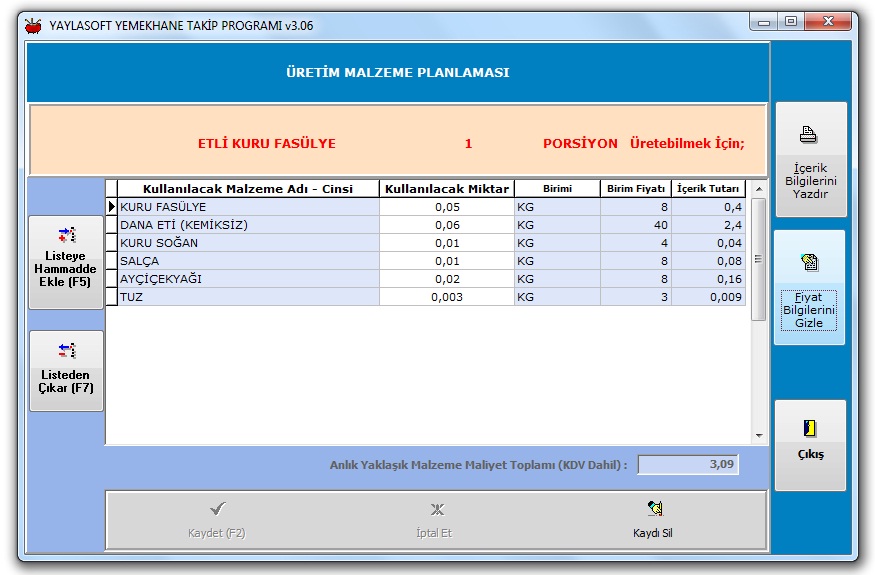
Task: Click the row selector beside DANA ETİ (KEMİKSİZ)
Action: tap(112, 225)
